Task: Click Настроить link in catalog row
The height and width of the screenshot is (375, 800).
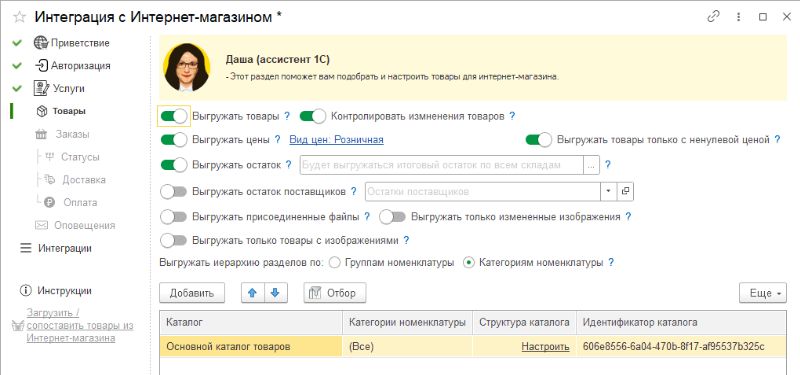Action: pyautogui.click(x=545, y=347)
